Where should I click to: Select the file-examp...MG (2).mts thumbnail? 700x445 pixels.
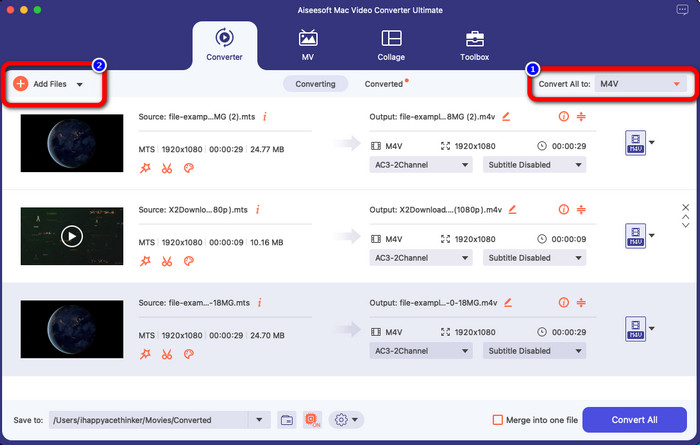tap(72, 143)
